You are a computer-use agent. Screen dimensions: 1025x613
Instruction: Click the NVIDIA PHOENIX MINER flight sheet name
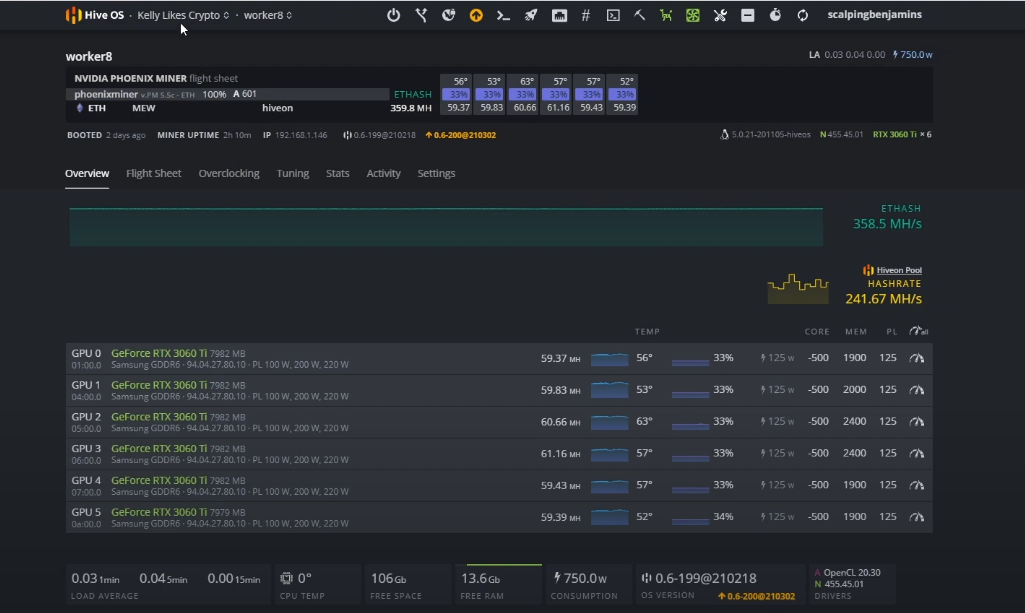point(130,78)
